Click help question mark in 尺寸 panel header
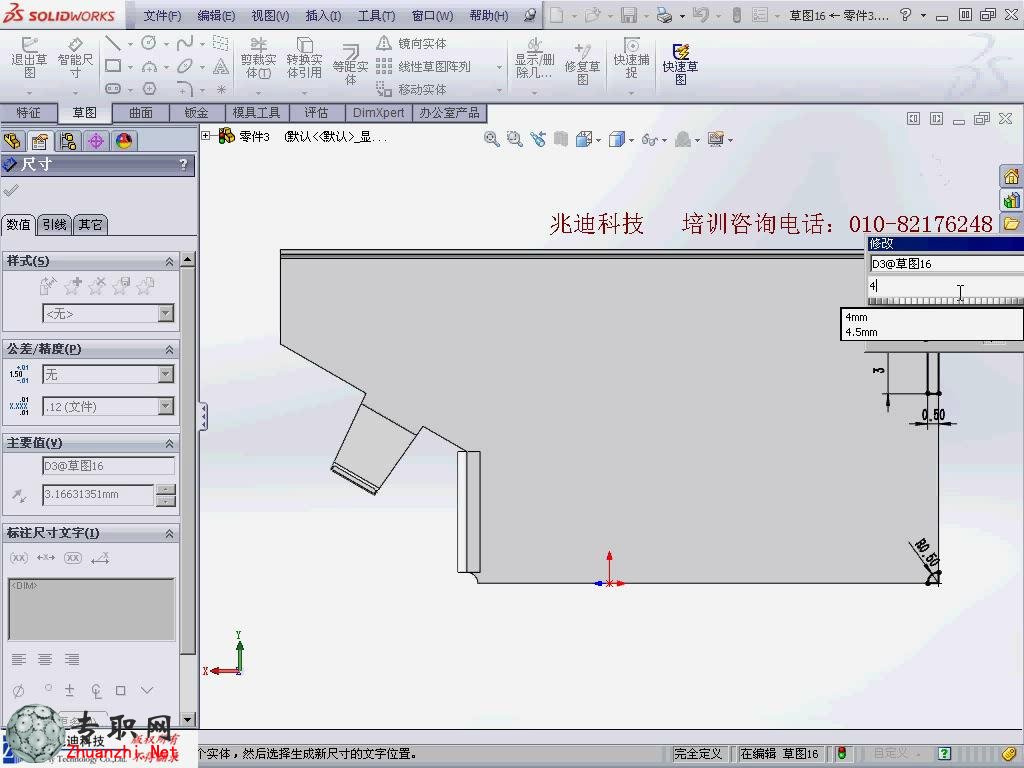This screenshot has height=768, width=1024. pos(184,165)
